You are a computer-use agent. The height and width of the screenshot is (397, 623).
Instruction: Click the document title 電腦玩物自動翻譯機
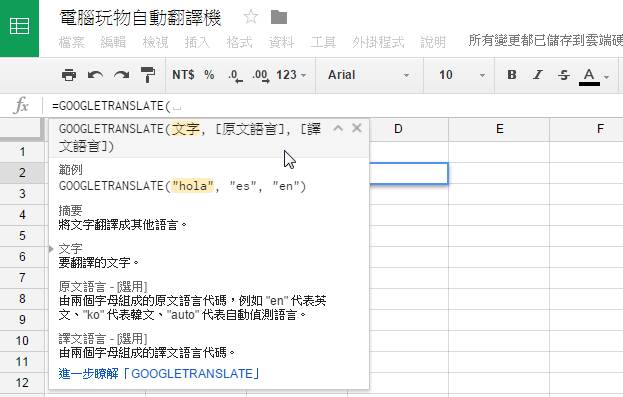tap(140, 18)
